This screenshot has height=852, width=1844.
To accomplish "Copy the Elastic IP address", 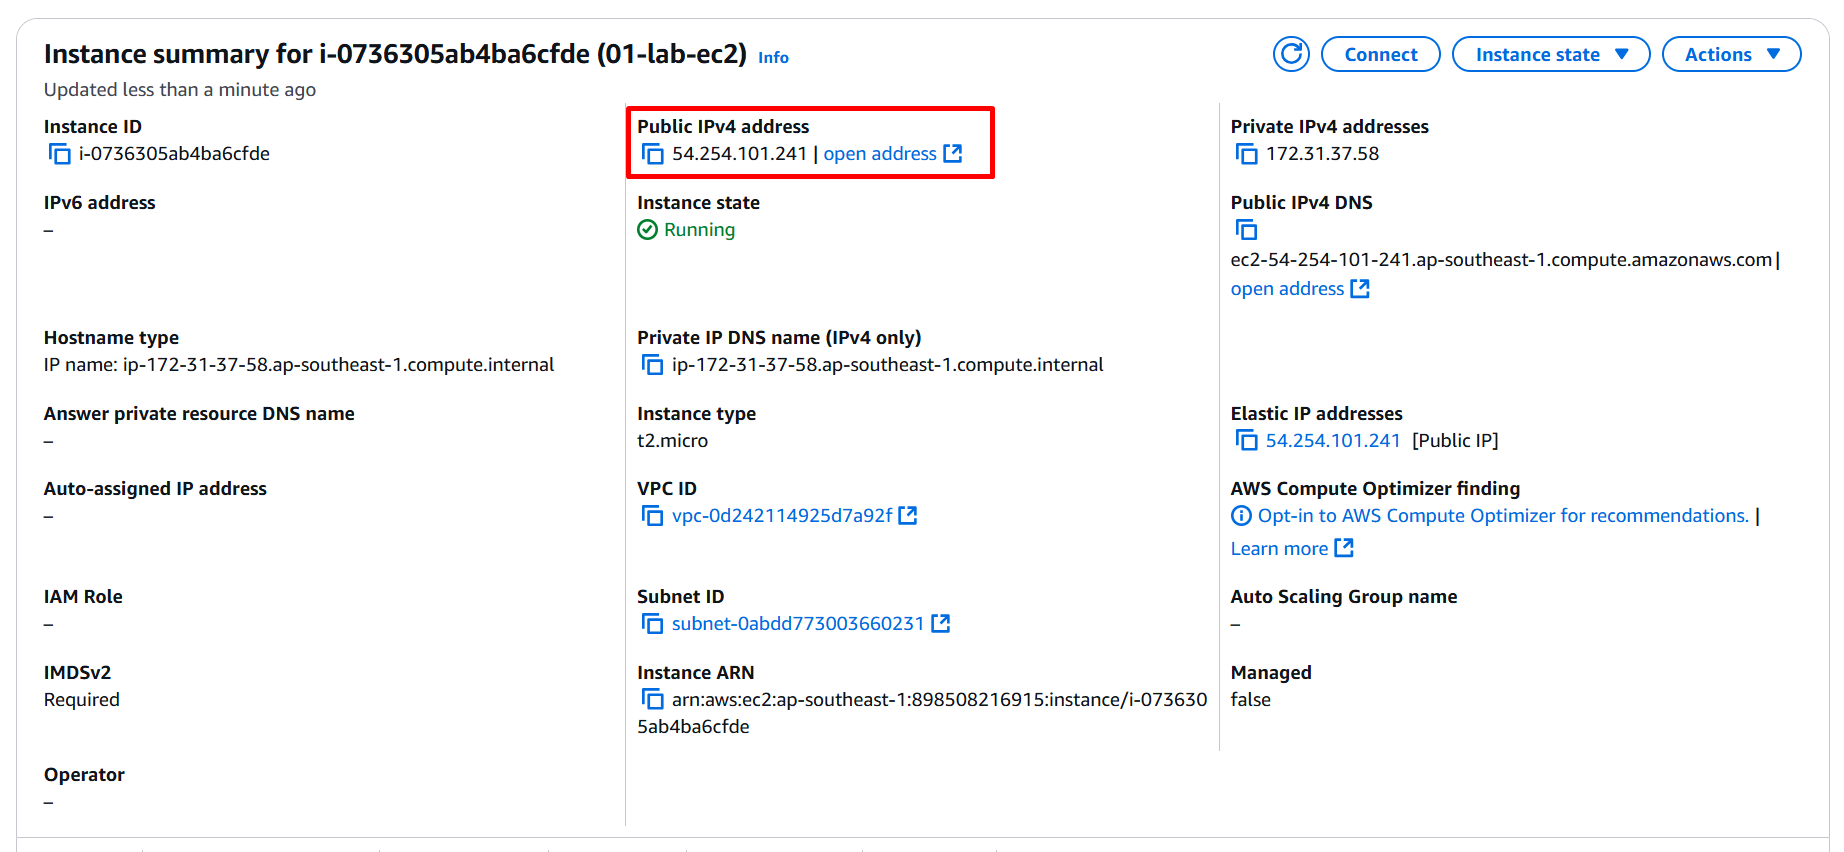I will click(1246, 441).
